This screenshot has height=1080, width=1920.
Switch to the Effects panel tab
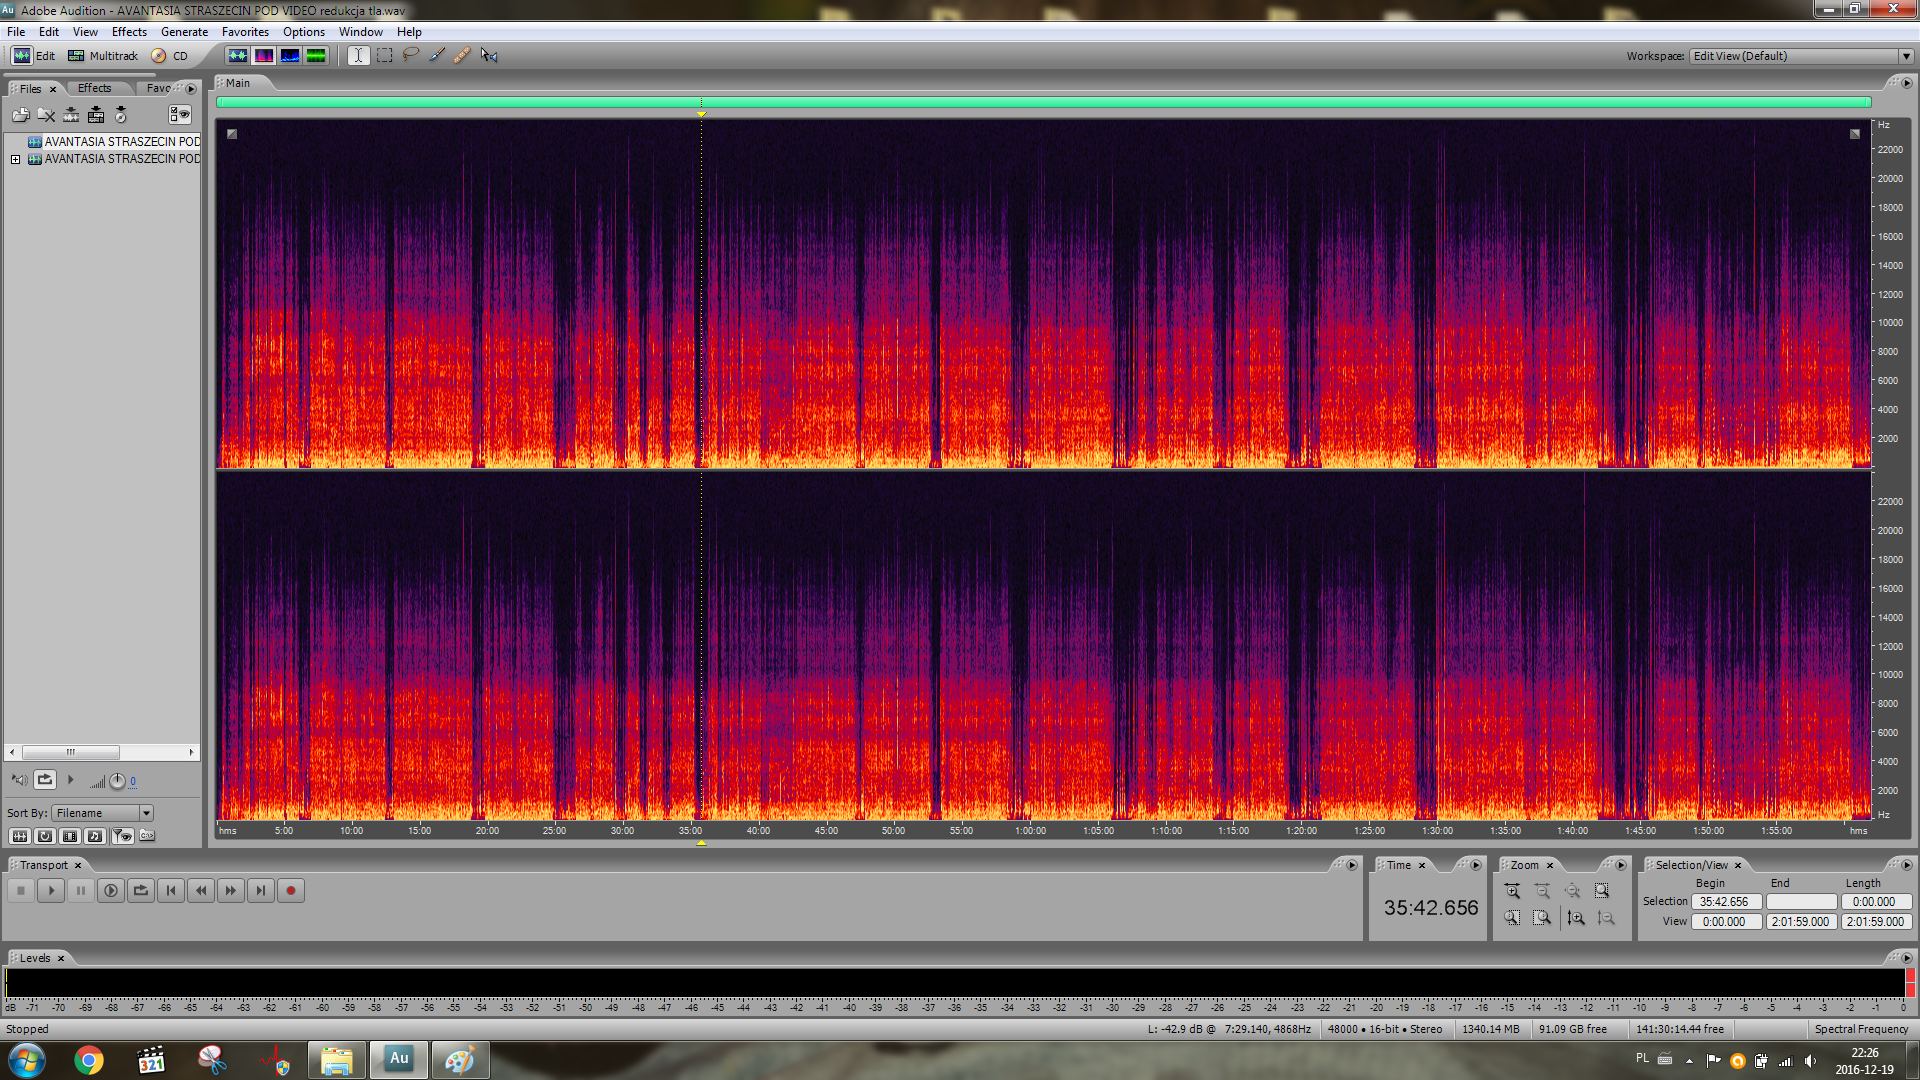[95, 88]
